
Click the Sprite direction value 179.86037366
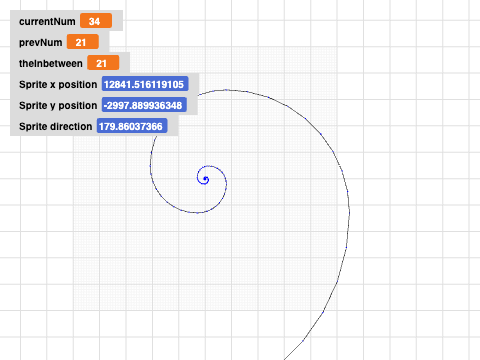[x=132, y=126]
